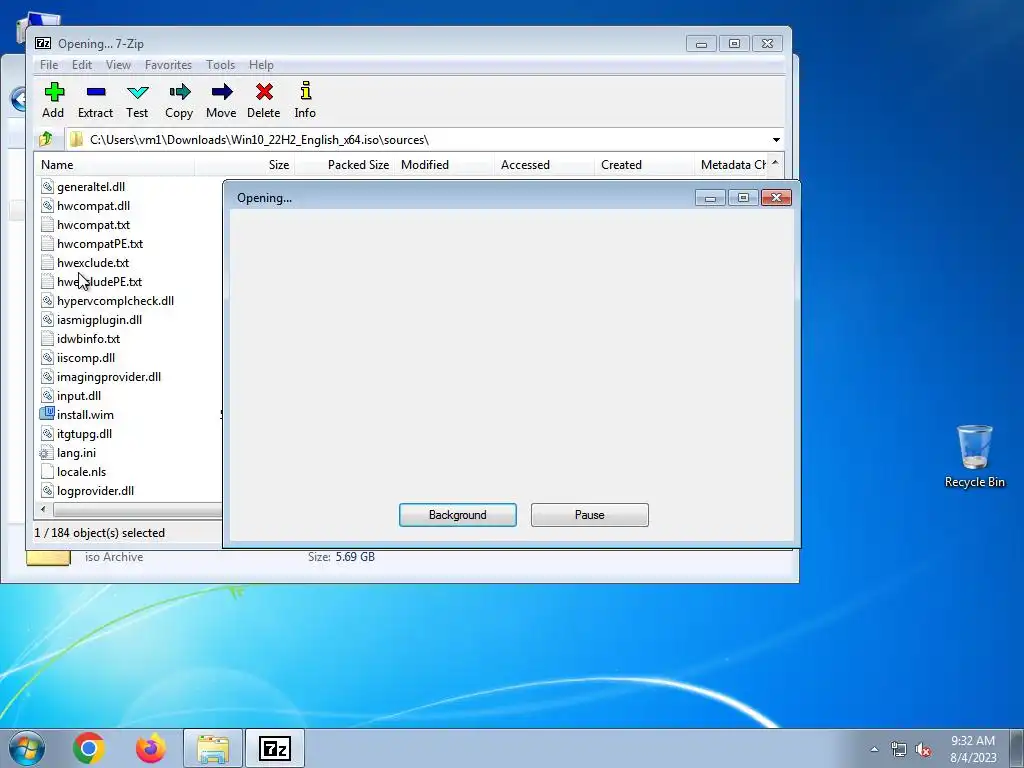The width and height of the screenshot is (1024, 768).
Task: Open Google Chrome from the taskbar
Action: [x=89, y=748]
